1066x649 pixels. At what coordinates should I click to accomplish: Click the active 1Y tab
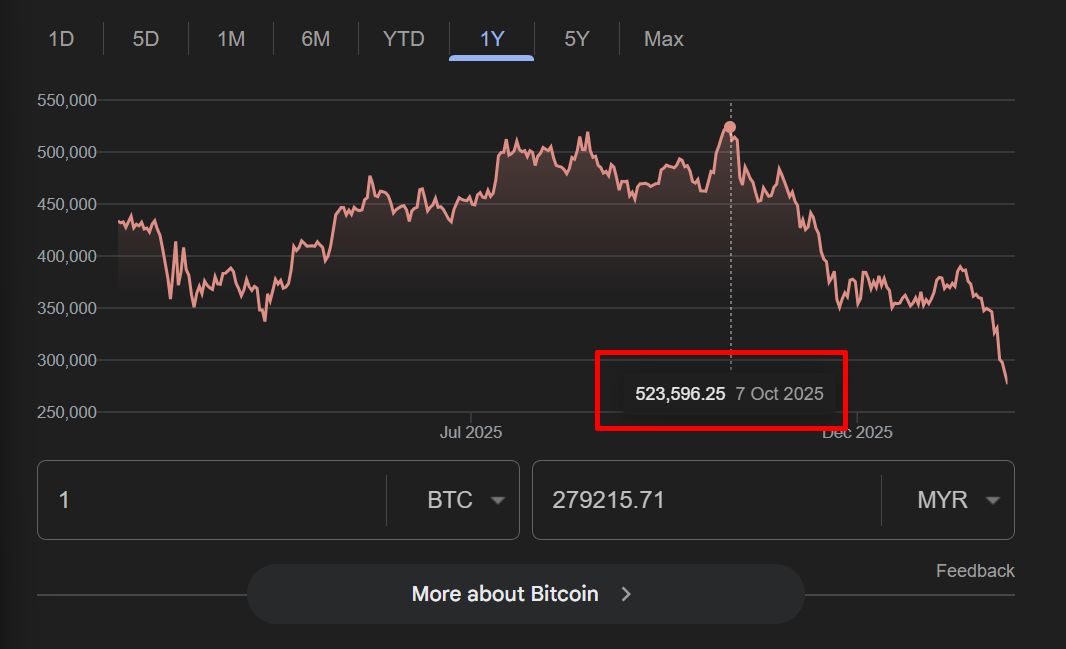click(491, 39)
